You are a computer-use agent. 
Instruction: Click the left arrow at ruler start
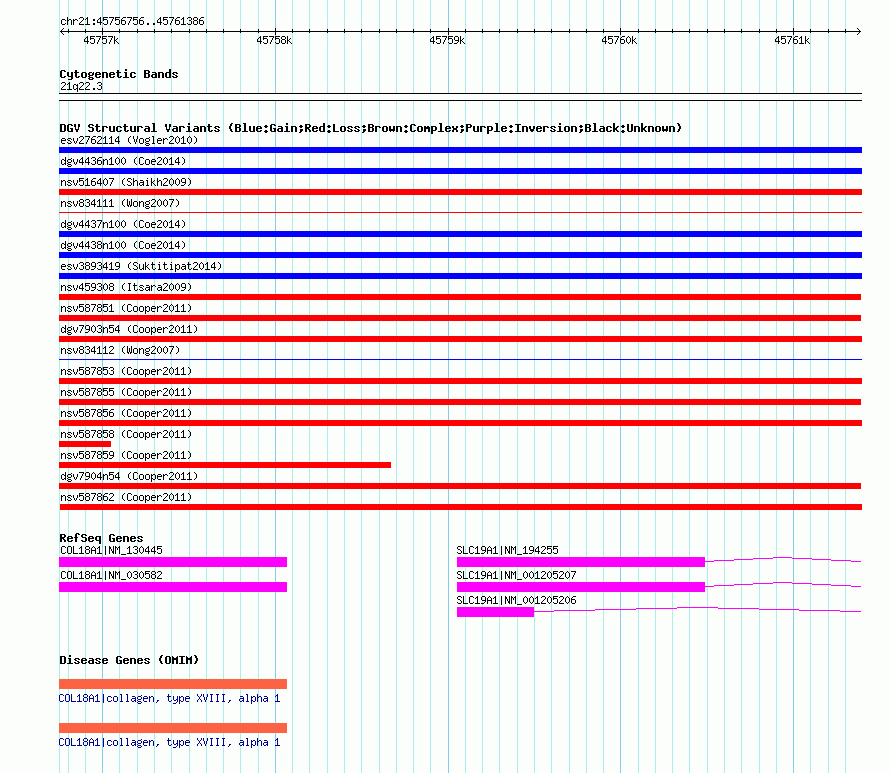tap(62, 31)
